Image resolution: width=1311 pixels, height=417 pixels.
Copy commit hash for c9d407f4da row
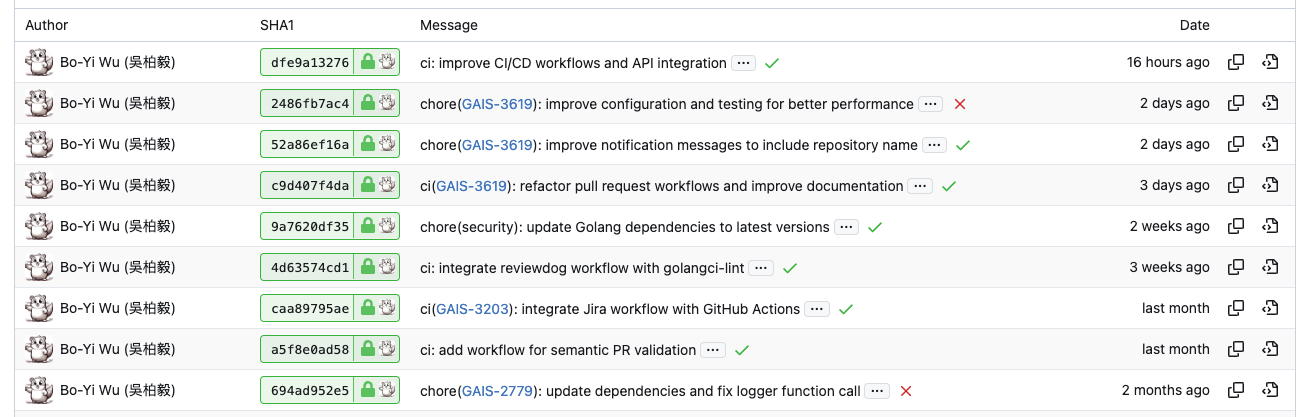click(x=1236, y=186)
